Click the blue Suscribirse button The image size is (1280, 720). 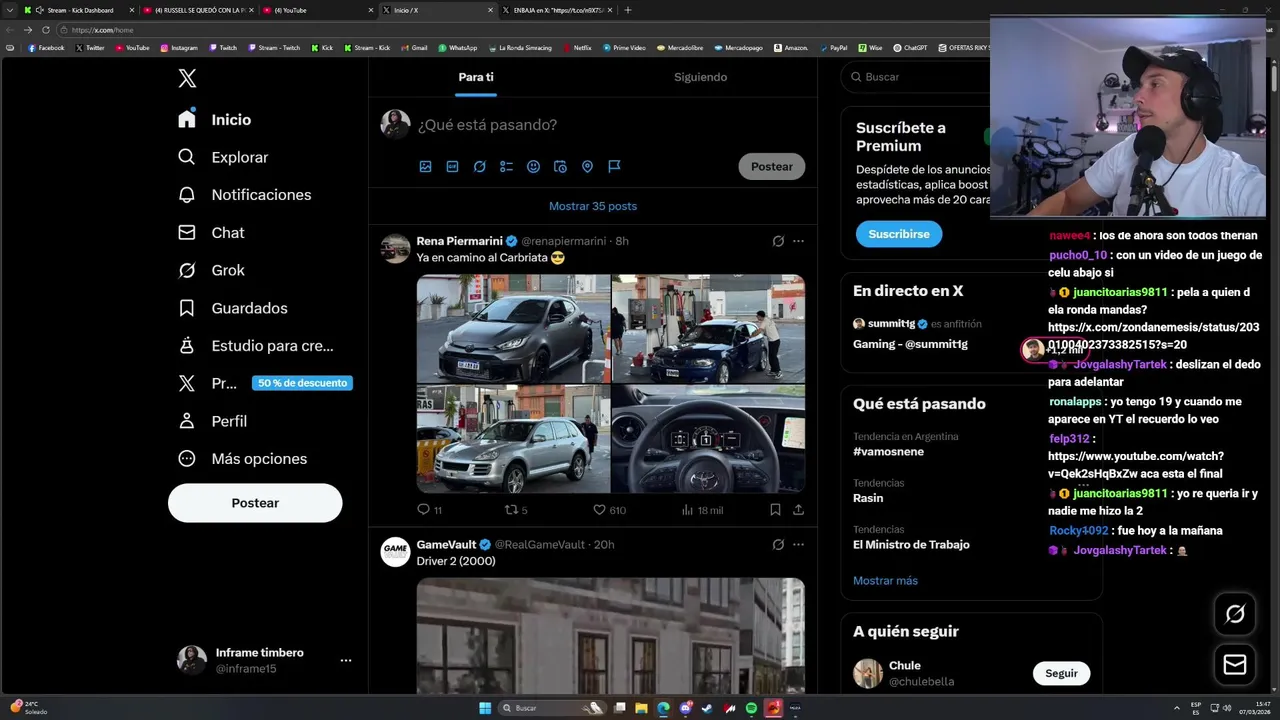[899, 234]
